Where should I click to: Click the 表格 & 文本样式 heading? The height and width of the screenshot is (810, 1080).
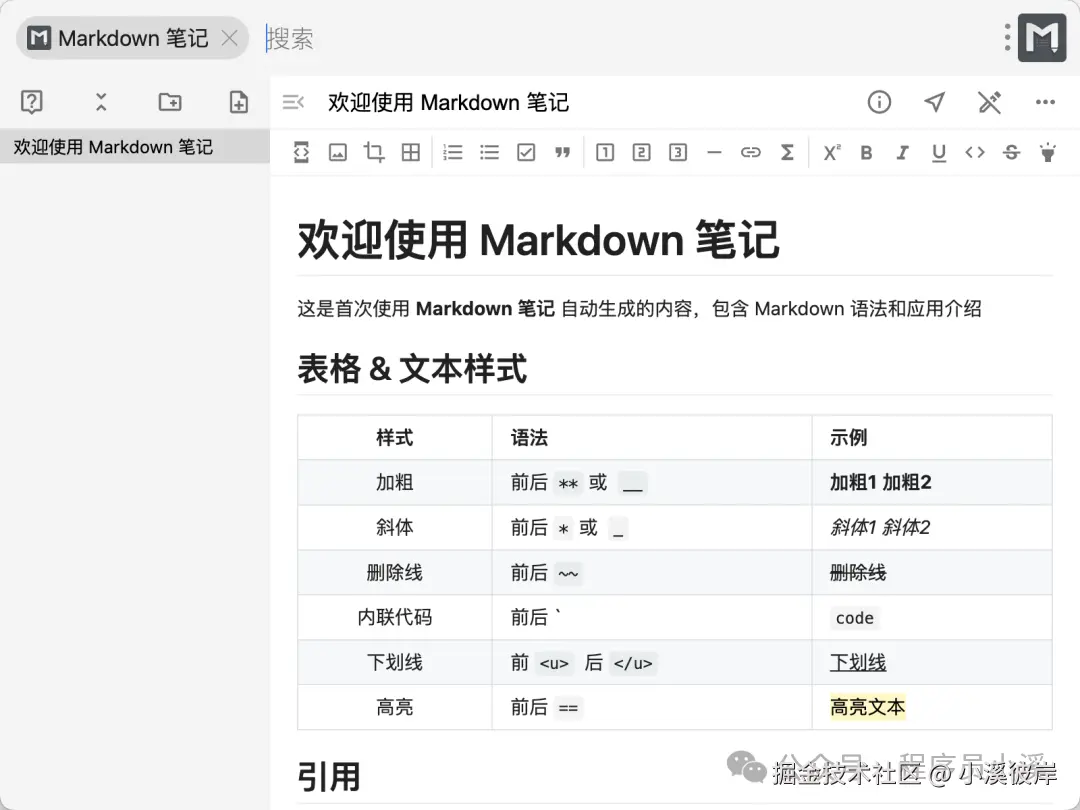[412, 368]
